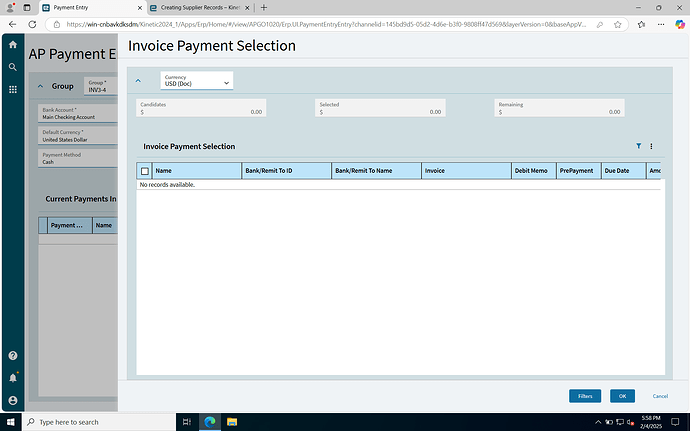Image resolution: width=690 pixels, height=431 pixels.
Task: Click the Bank Account field
Action: (78, 113)
